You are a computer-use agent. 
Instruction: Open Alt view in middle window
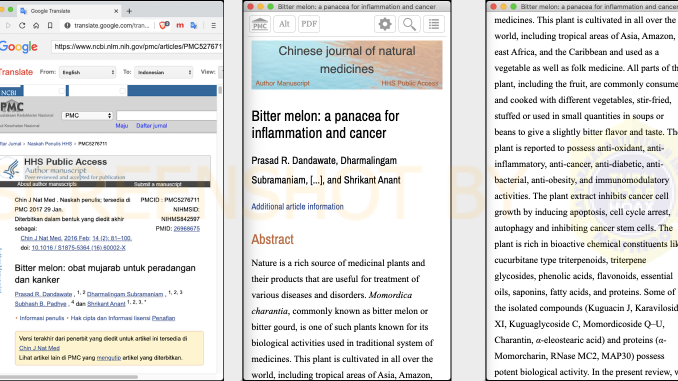[x=284, y=24]
